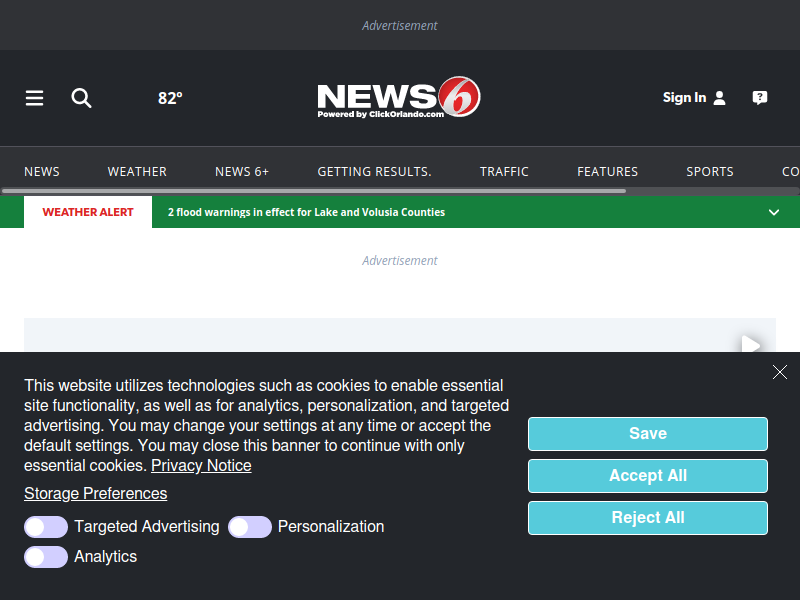This screenshot has height=600, width=800.
Task: Open the GETTING RESULTS. nav tab
Action: pyautogui.click(x=374, y=171)
